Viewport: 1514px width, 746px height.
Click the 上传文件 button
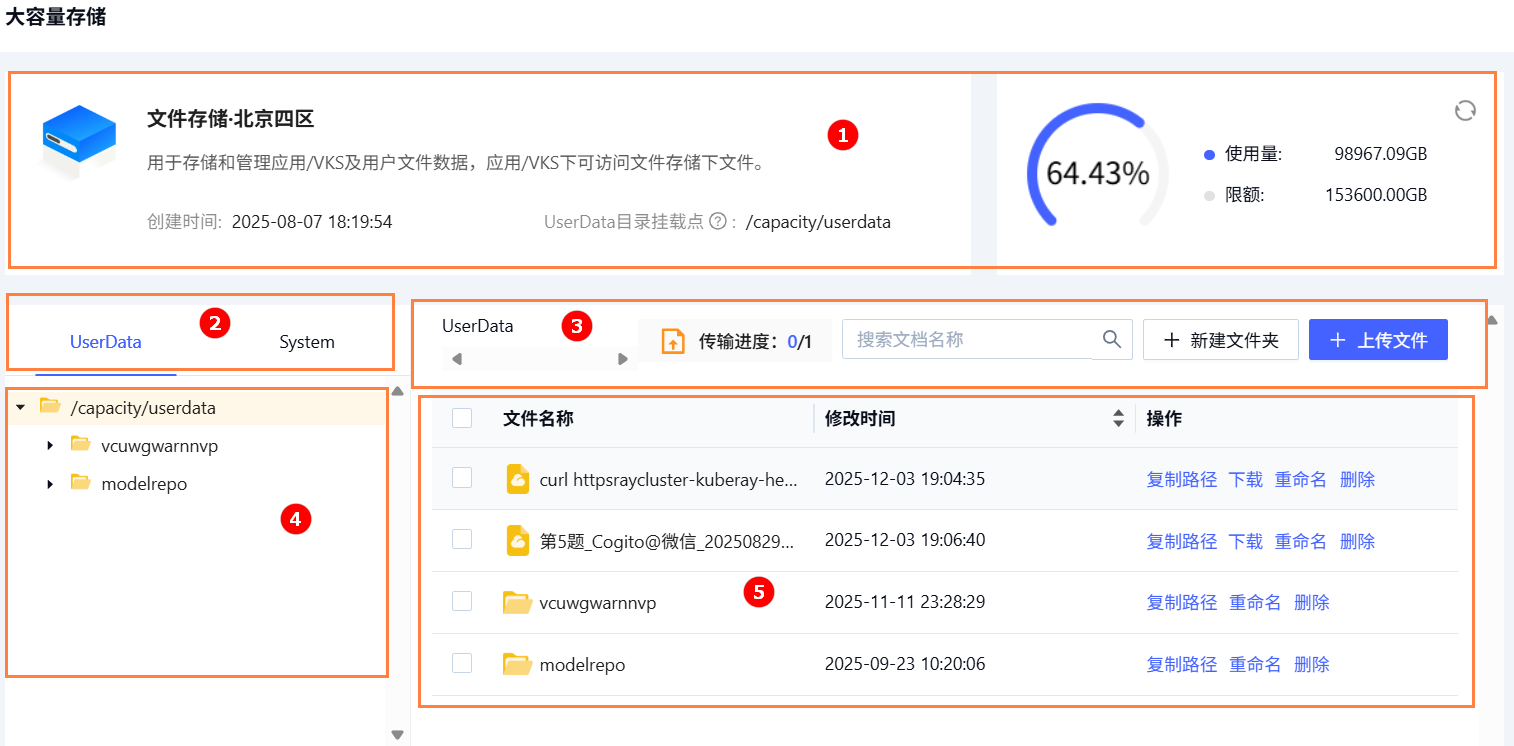click(x=1377, y=339)
